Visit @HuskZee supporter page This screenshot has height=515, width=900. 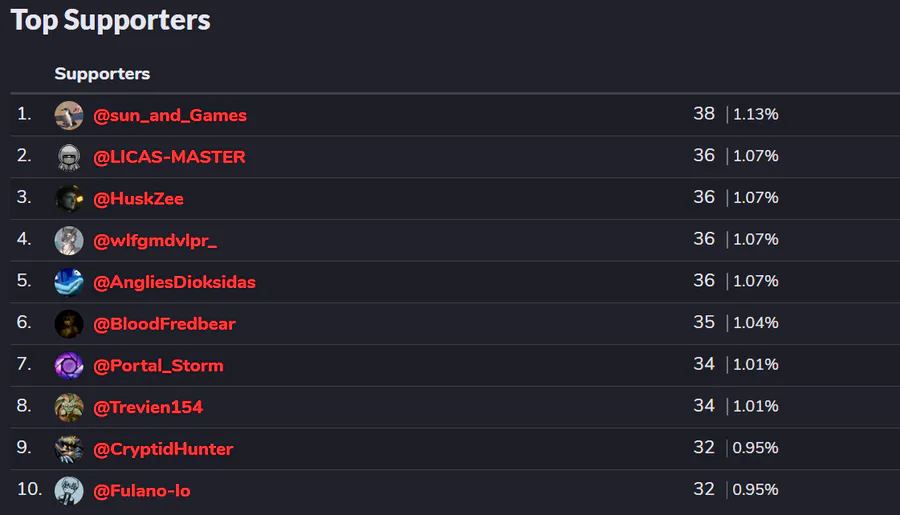(138, 199)
